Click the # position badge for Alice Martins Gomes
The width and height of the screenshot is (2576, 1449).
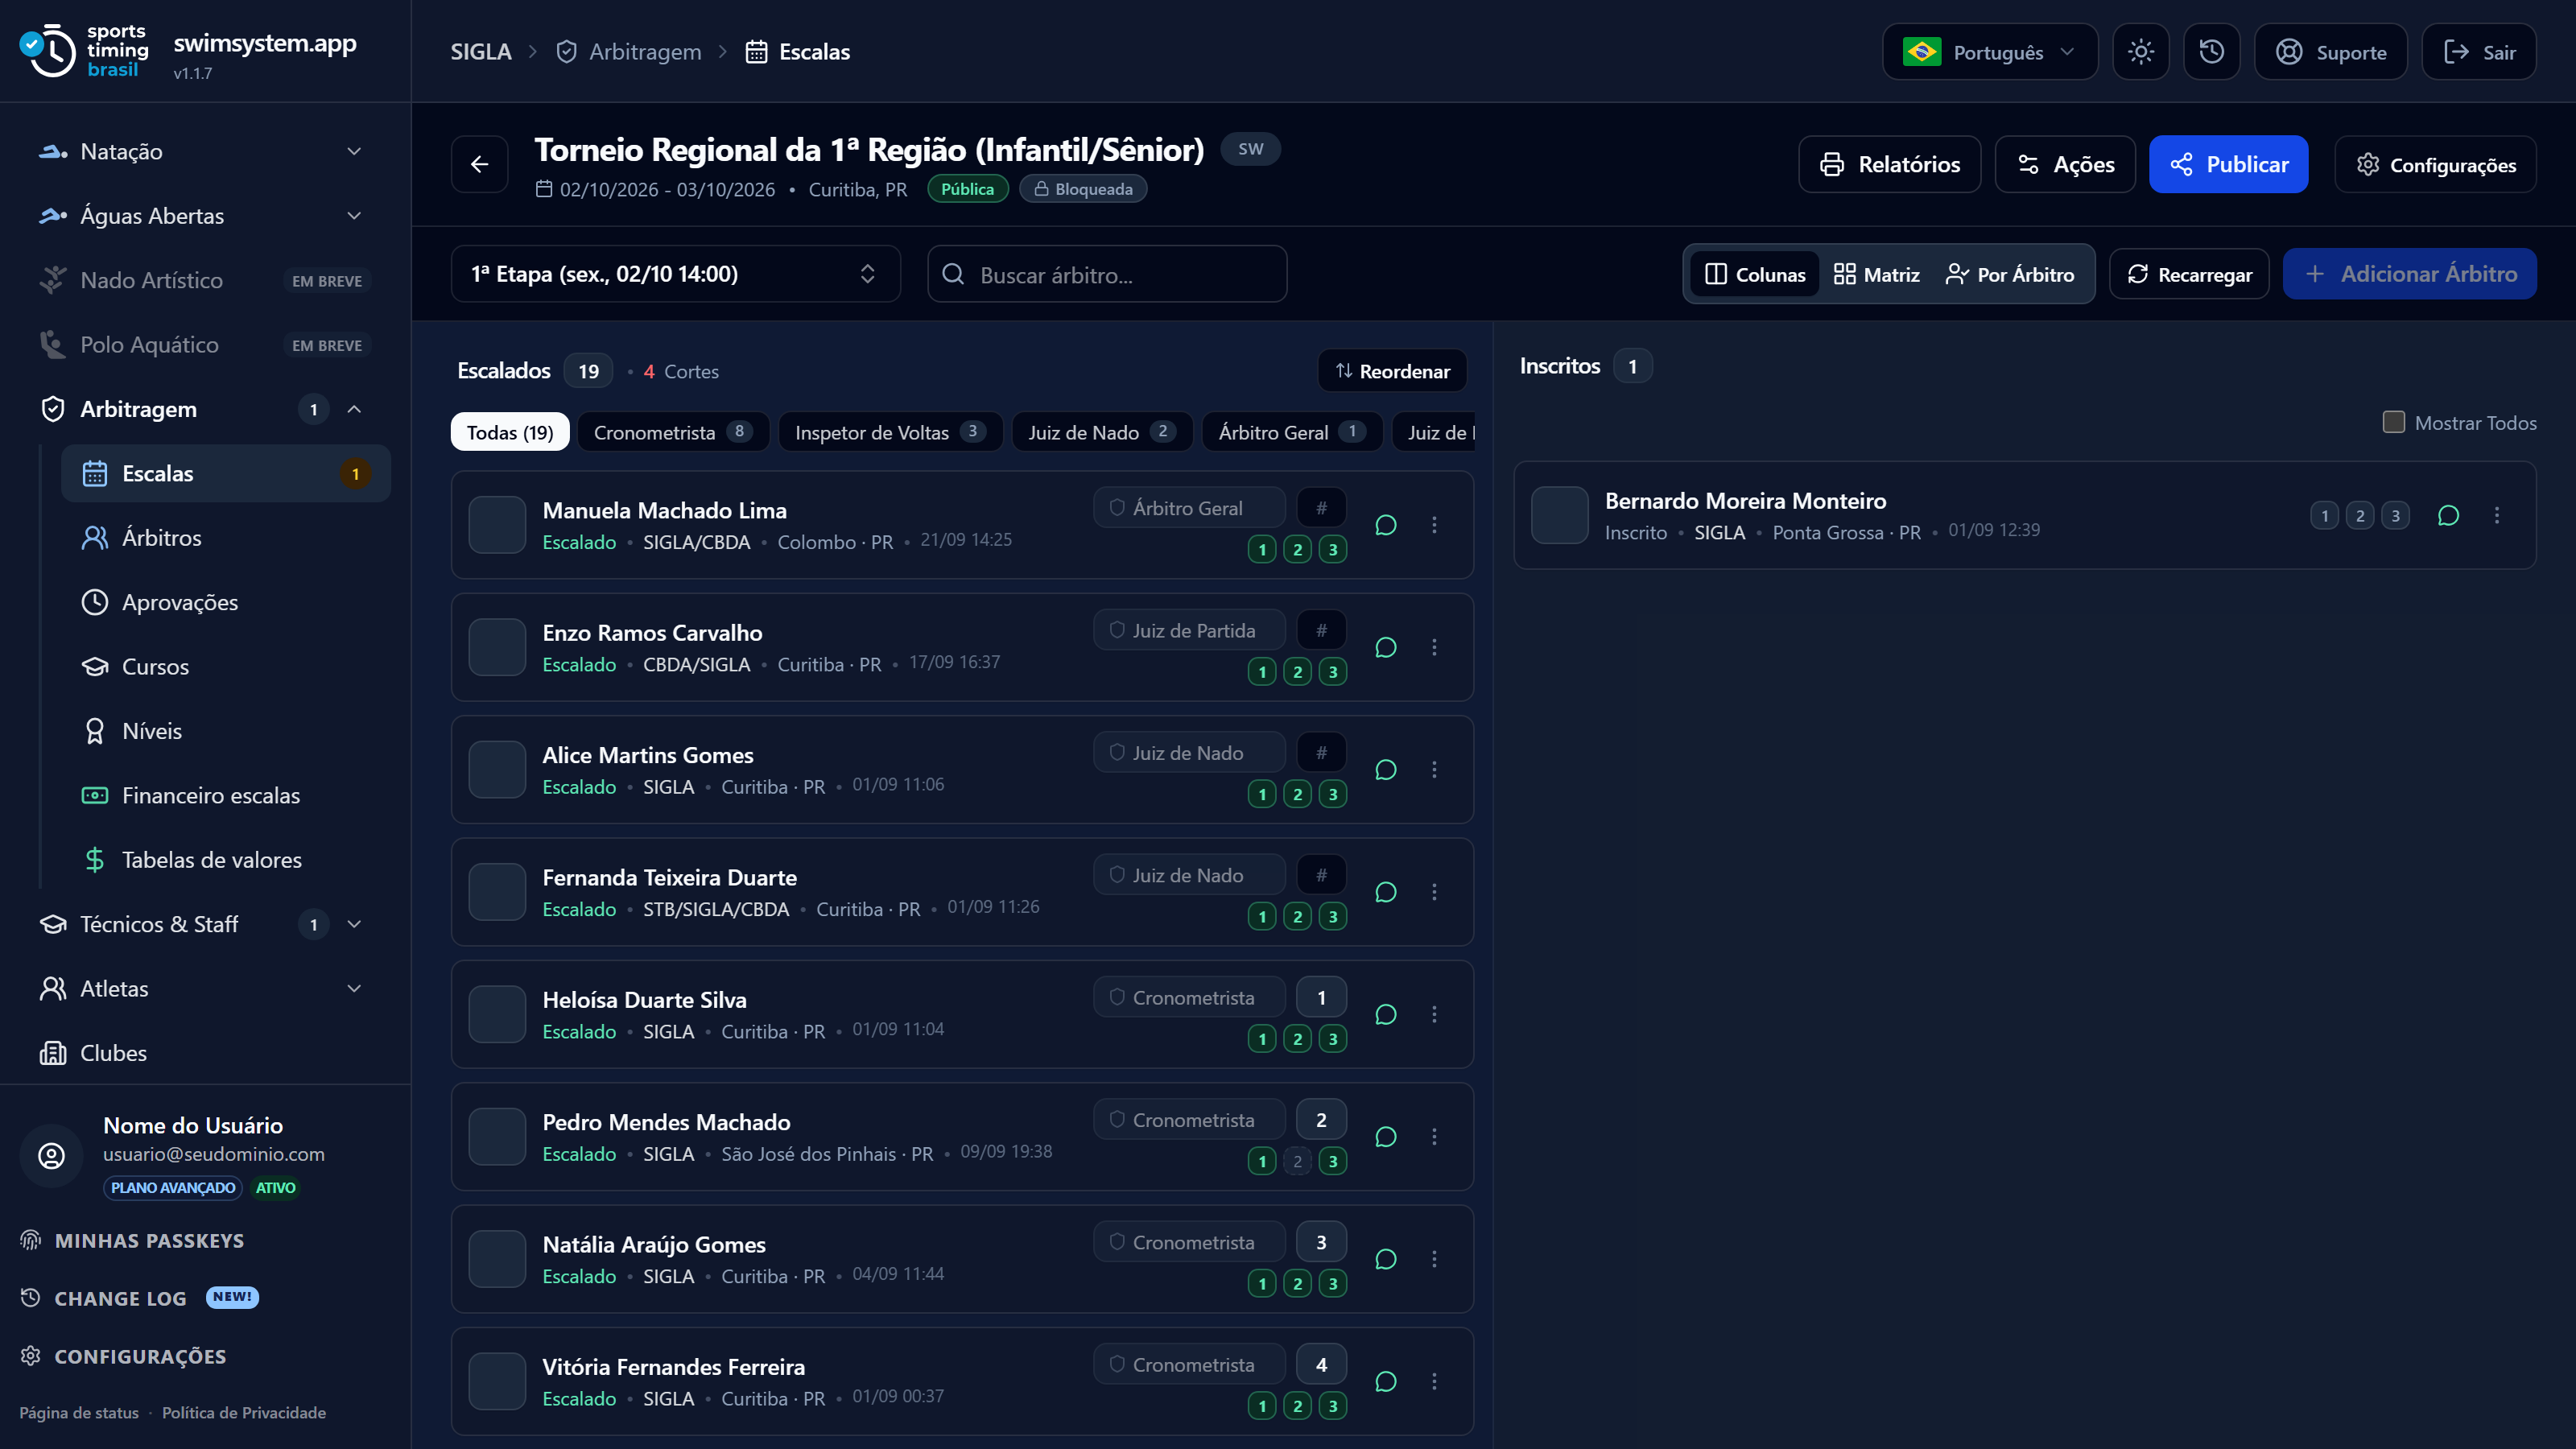click(1321, 753)
